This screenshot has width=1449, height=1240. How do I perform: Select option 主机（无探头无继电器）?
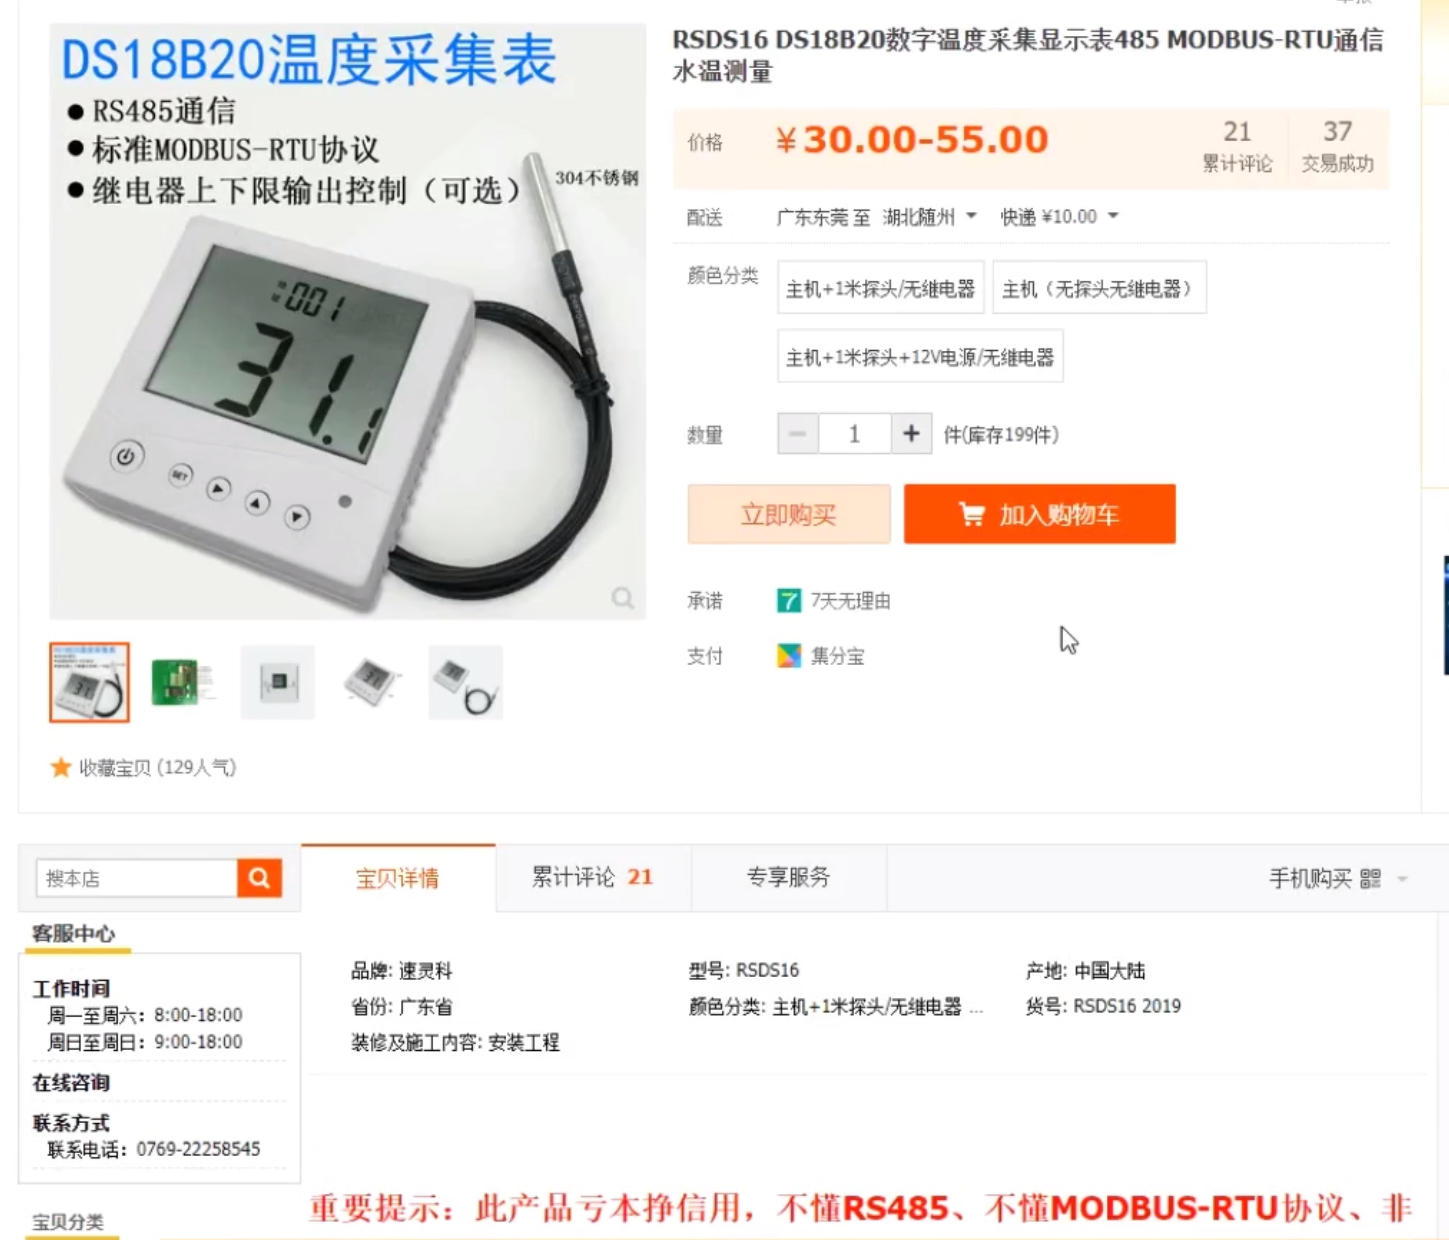[1099, 288]
